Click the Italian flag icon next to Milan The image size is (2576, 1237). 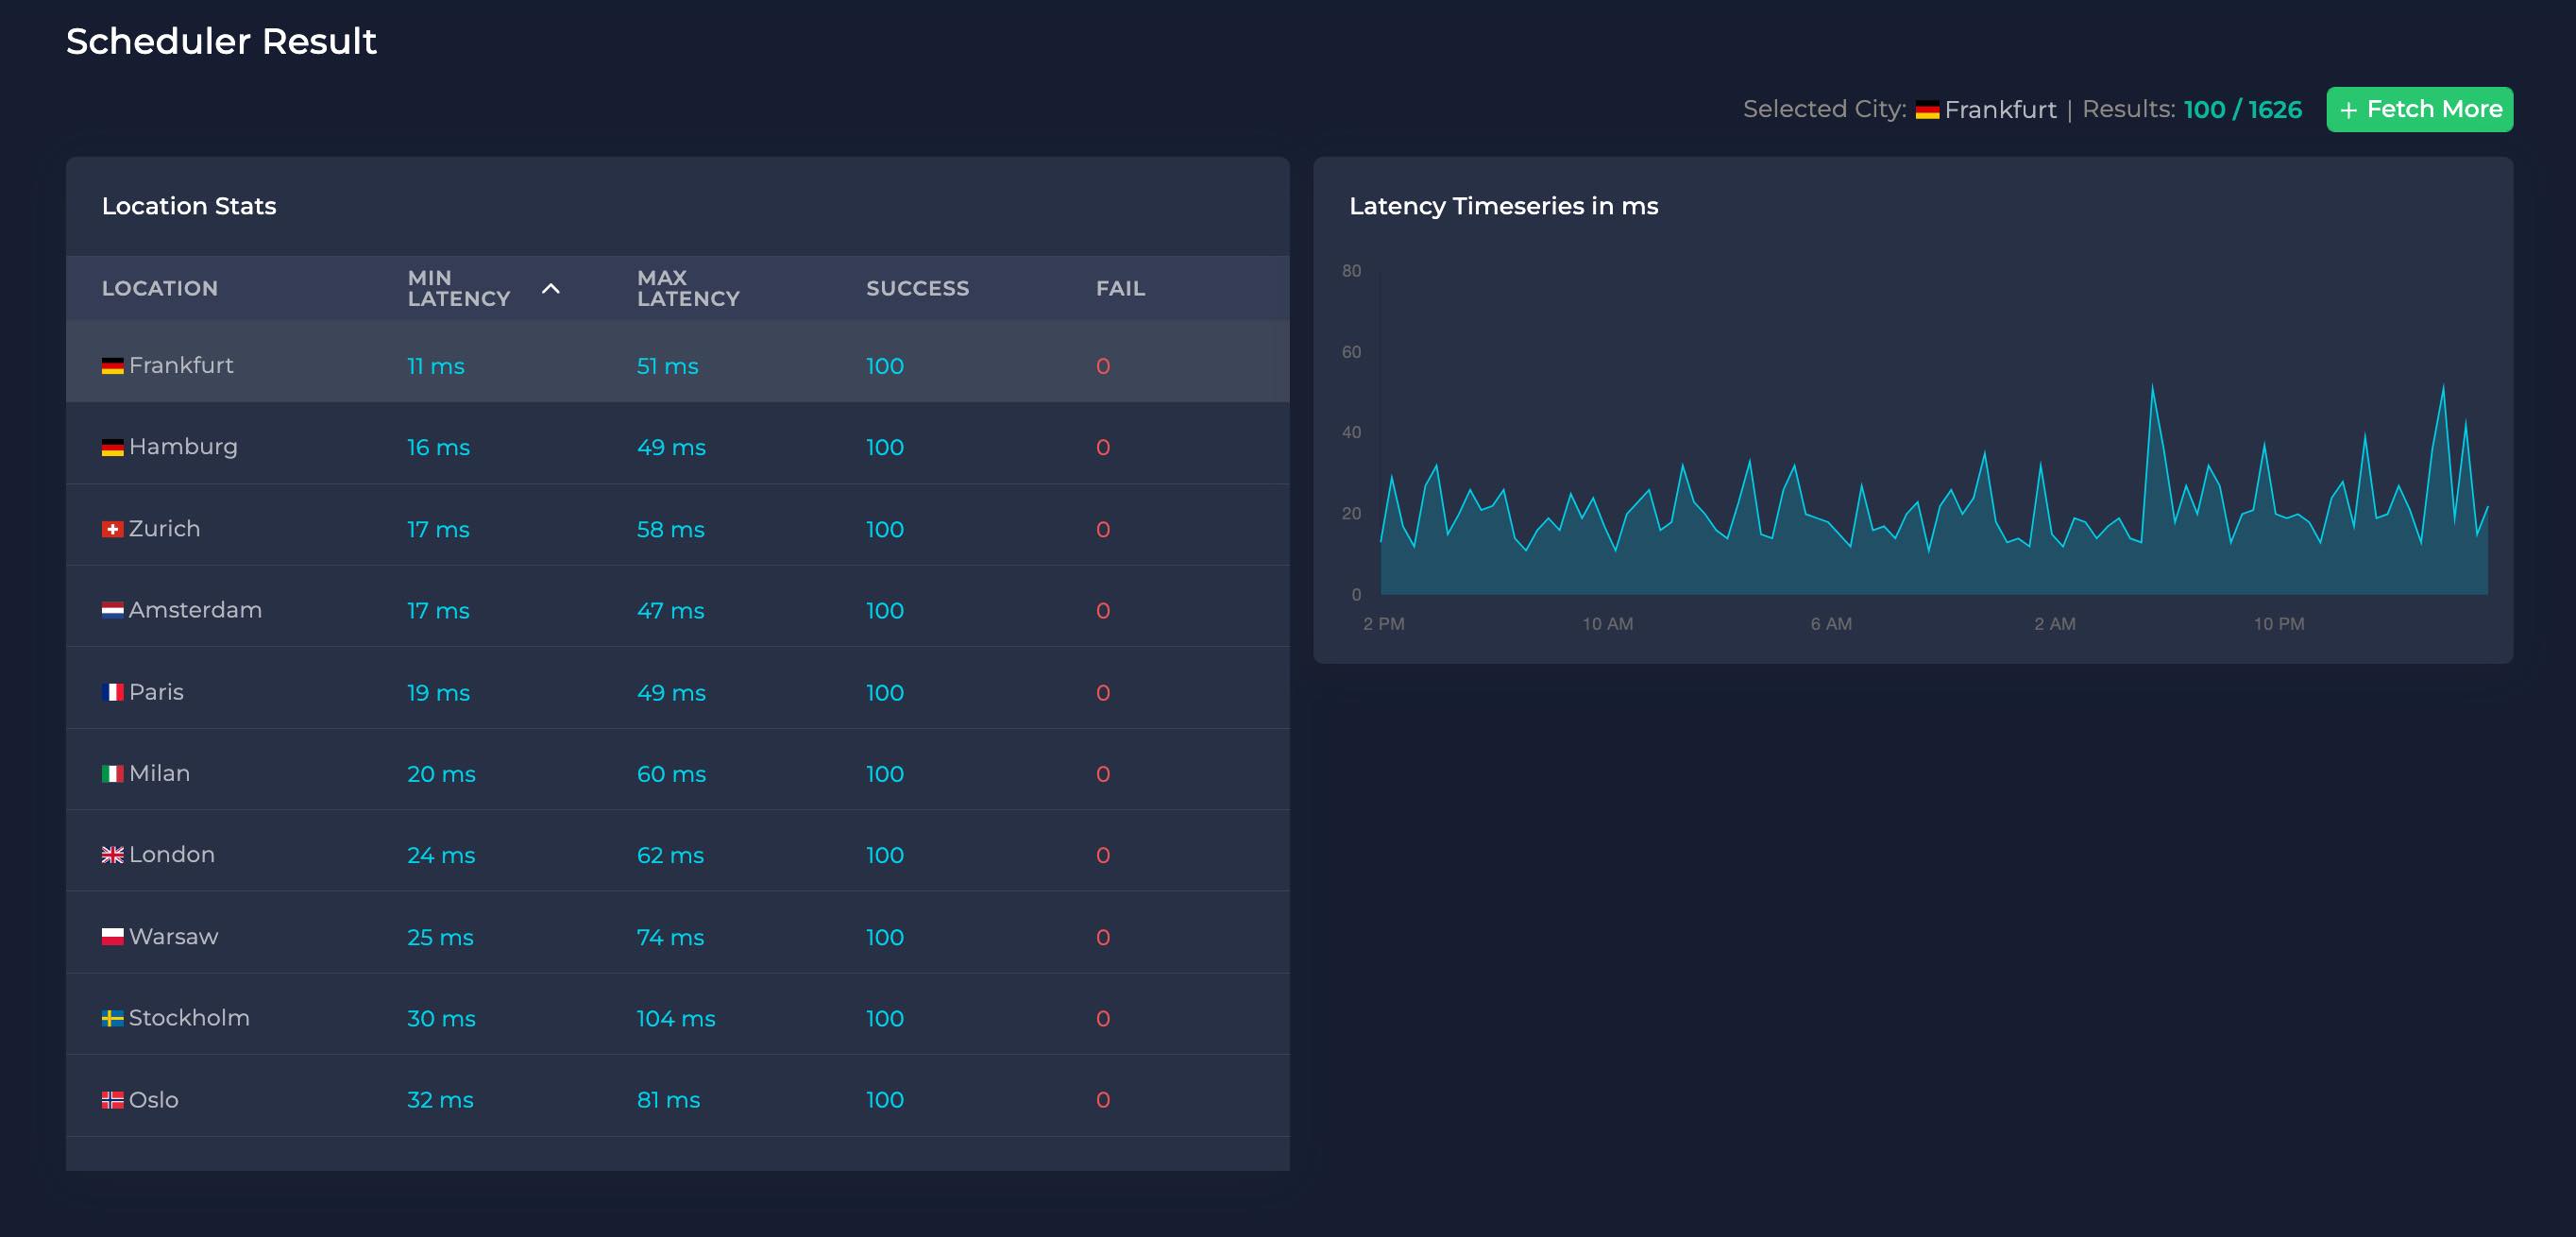112,772
